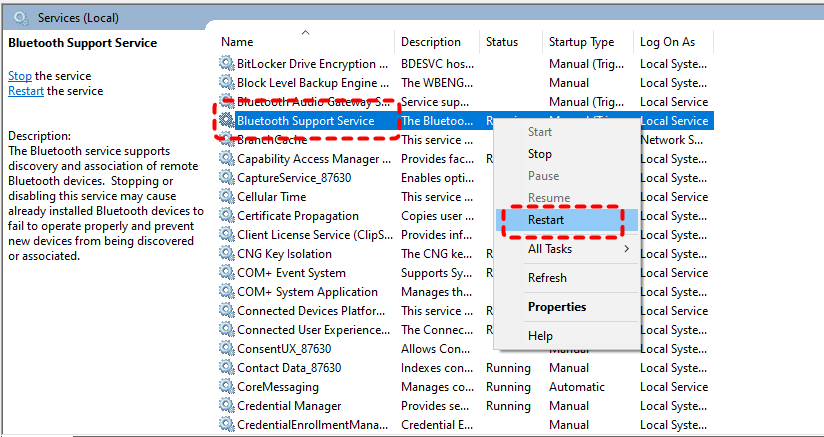
Task: Open Properties from the context menu
Action: 557,307
